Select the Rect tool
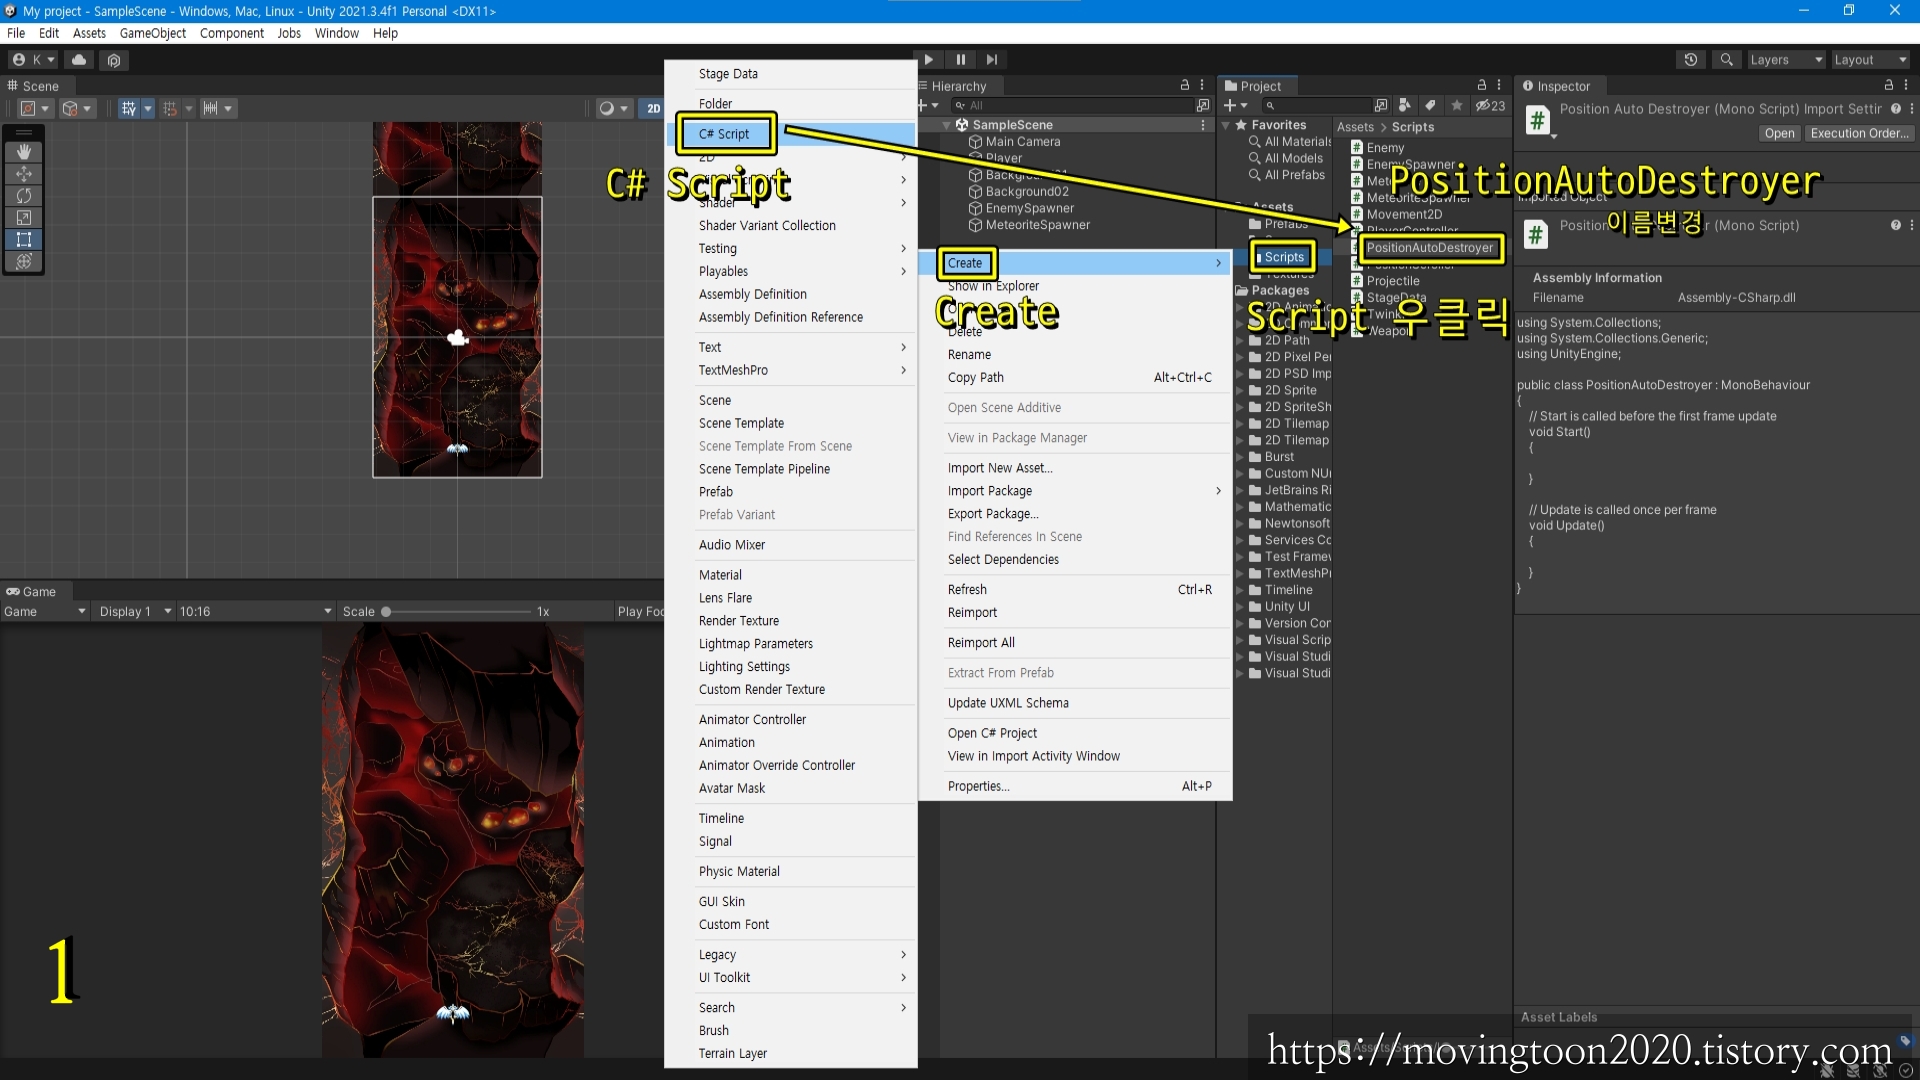This screenshot has height=1080, width=1920. coord(24,240)
